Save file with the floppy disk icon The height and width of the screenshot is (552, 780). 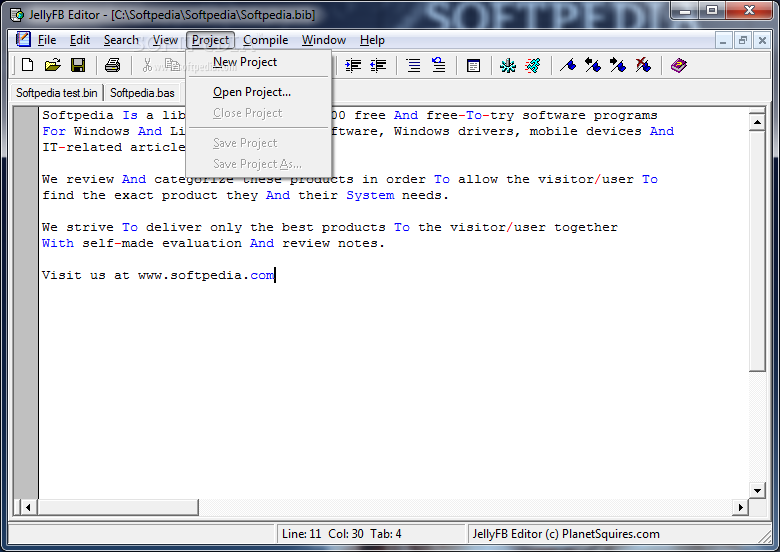point(78,65)
